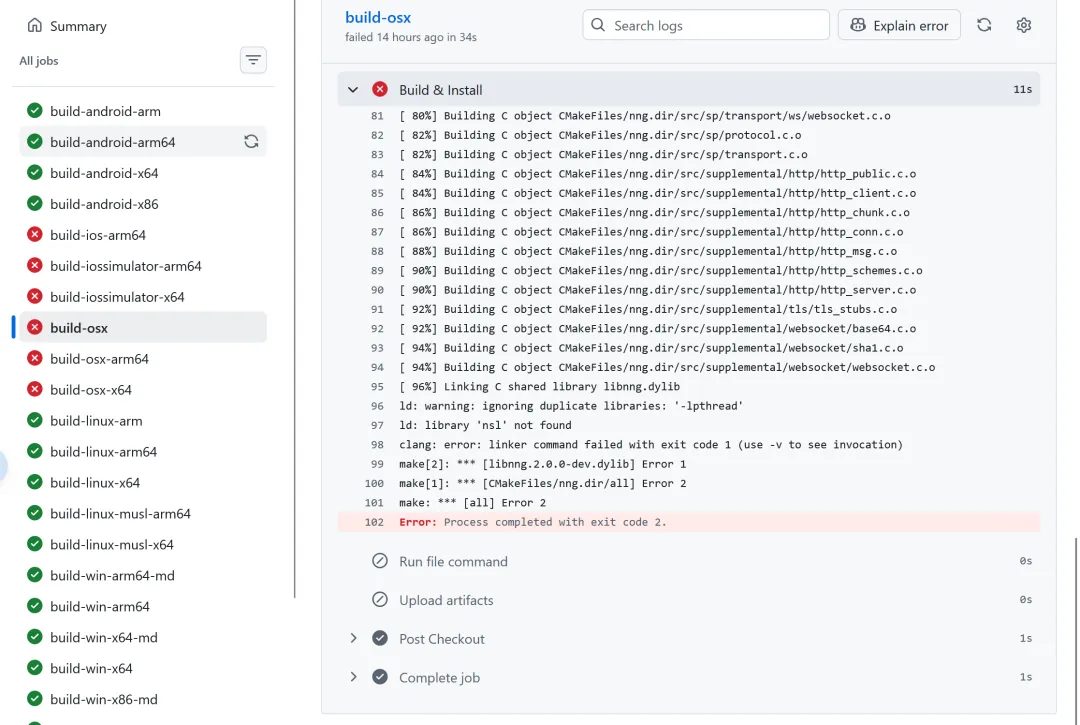Open the Summary page
Image resolution: width=1080 pixels, height=725 pixels.
(x=78, y=26)
